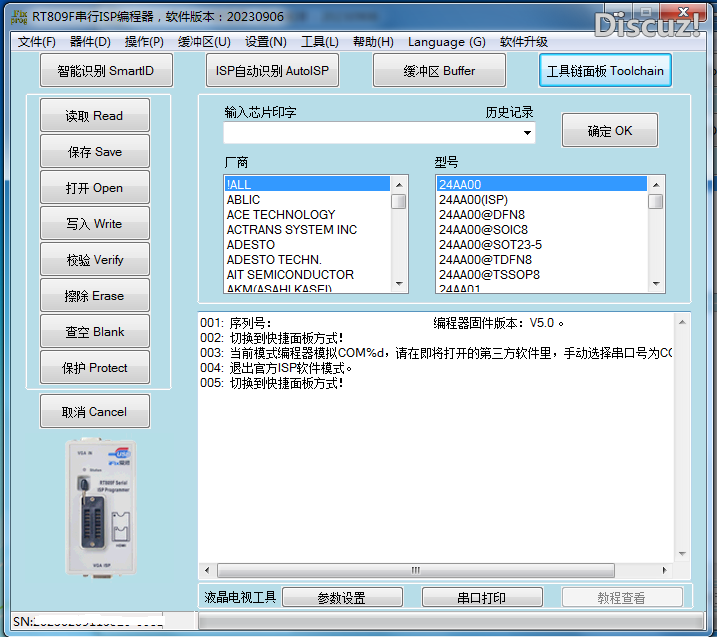Open the 操作(P) menu
Viewport: 717px width, 637px height.
[x=144, y=42]
